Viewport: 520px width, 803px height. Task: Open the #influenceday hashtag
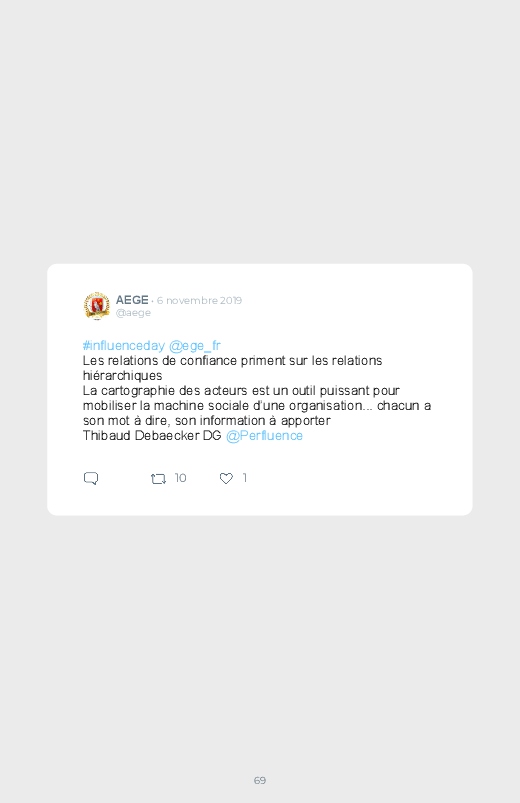tap(124, 346)
